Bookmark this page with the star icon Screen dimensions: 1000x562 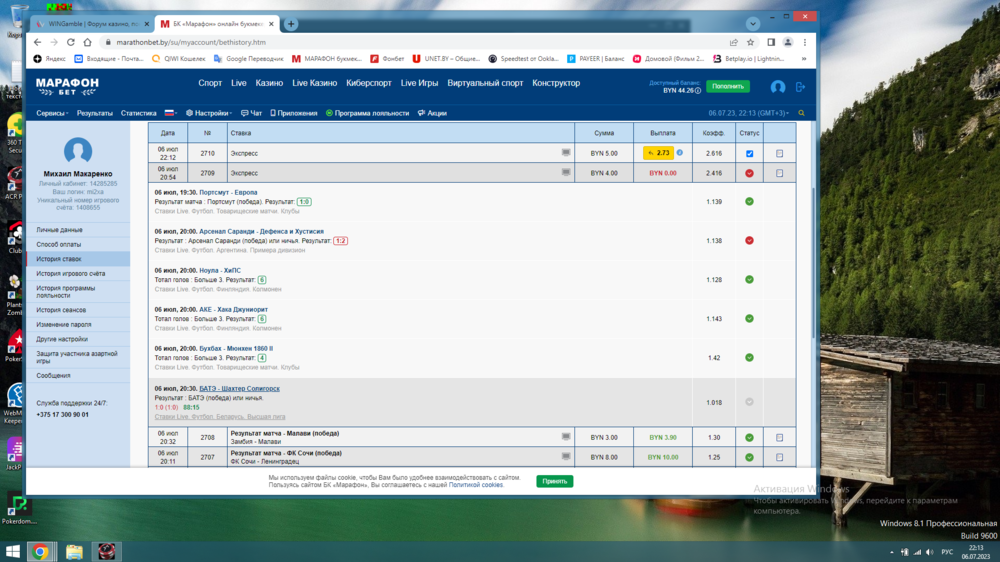pos(751,42)
